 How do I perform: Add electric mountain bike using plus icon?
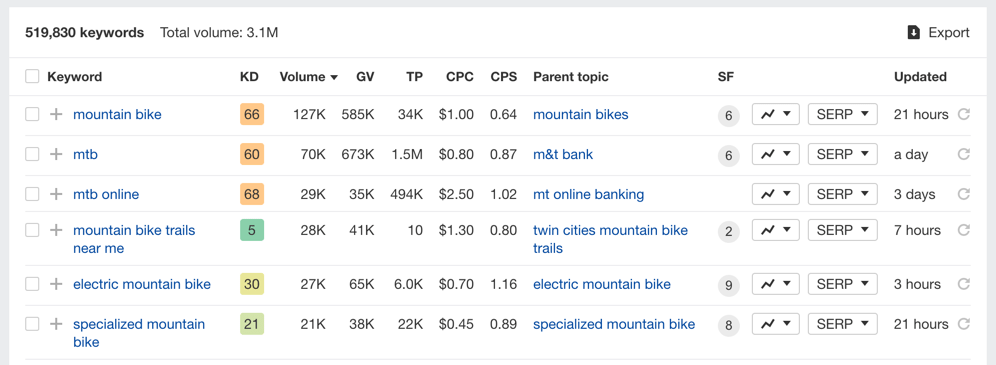click(x=57, y=284)
